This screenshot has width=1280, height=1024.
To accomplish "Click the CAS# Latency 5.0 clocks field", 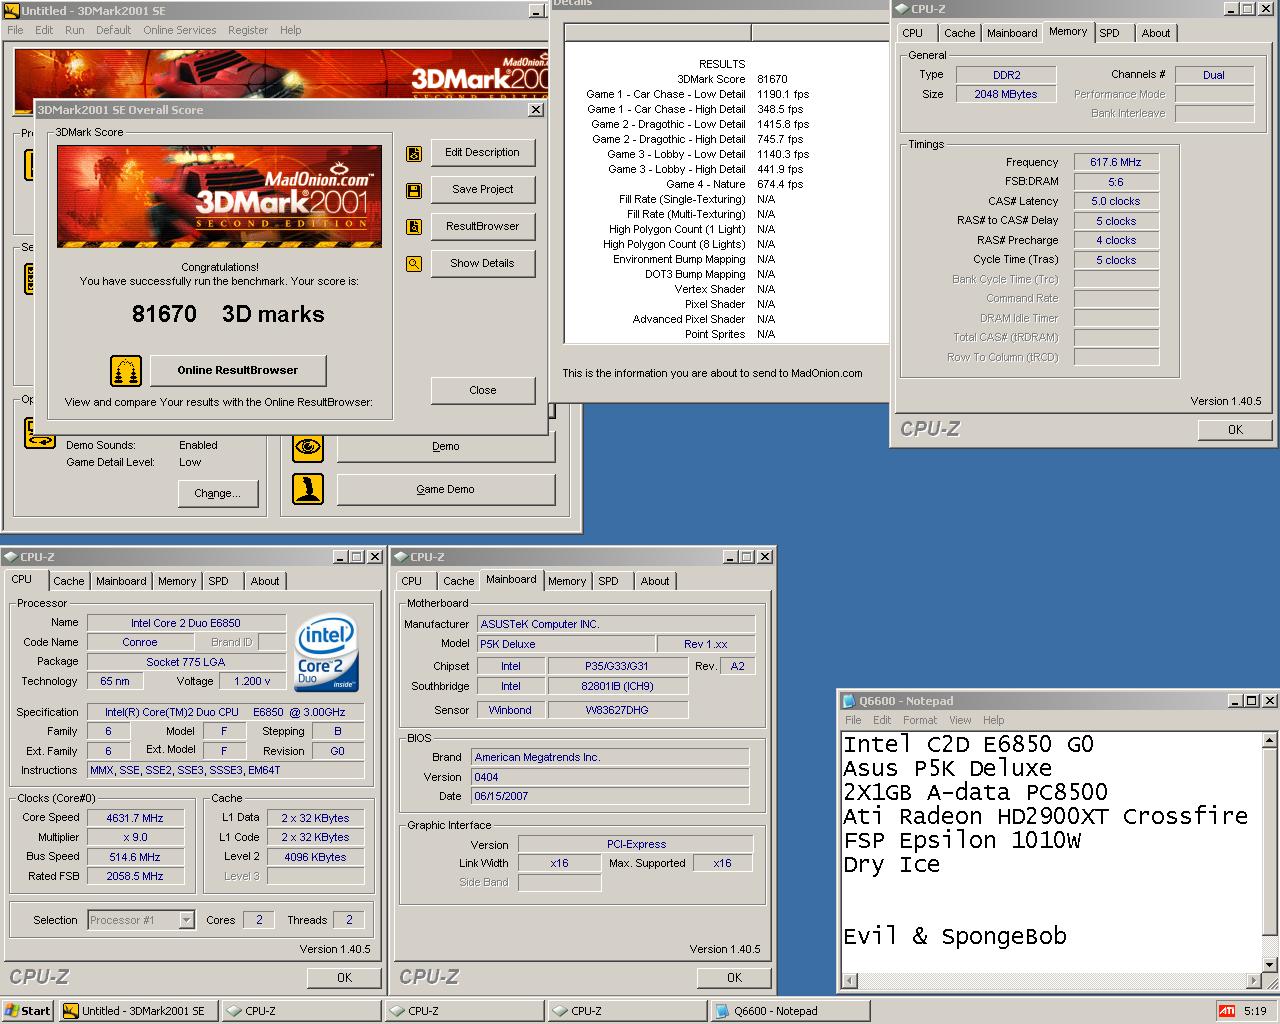I will click(x=1116, y=201).
